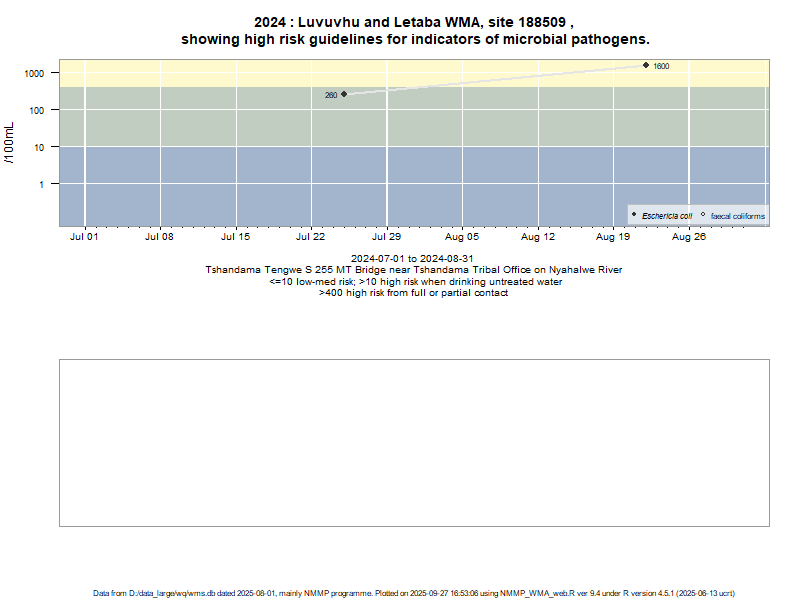Click the empty lower plot panel
Image resolution: width=800 pixels, height=600 pixels.
pyautogui.click(x=414, y=442)
